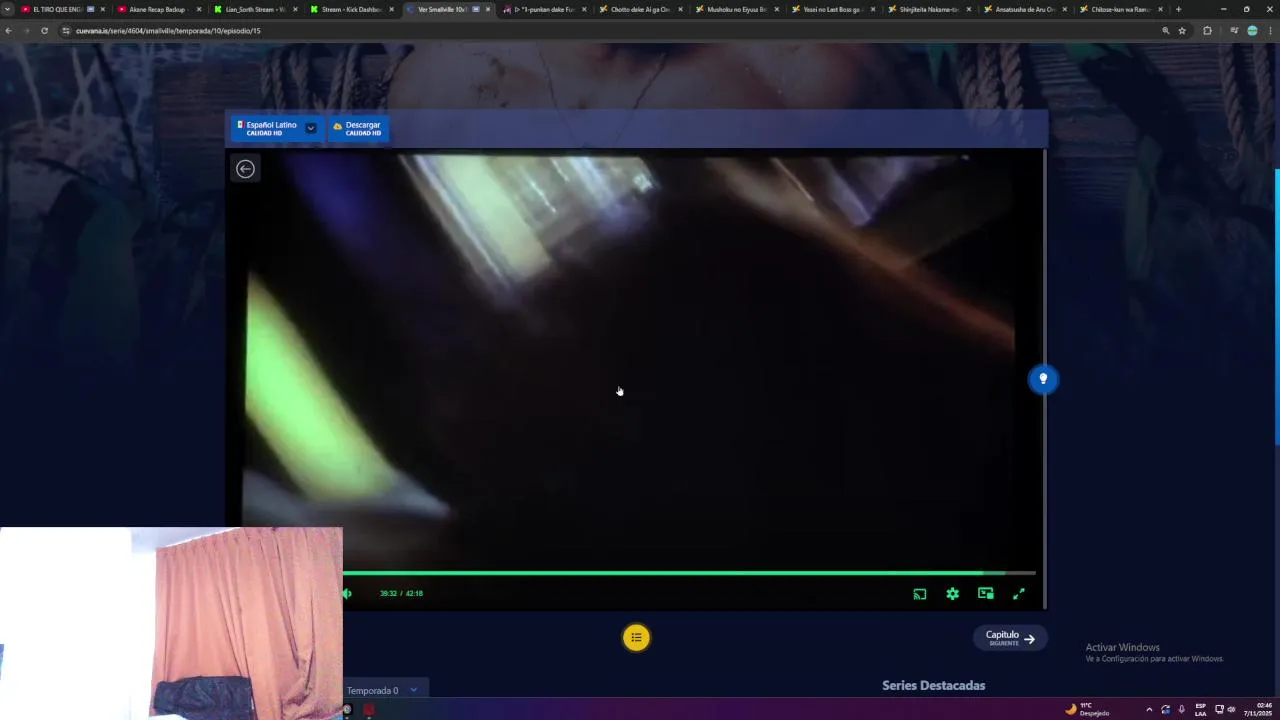Open a new browser tab
This screenshot has height=720, width=1280.
pos(1178,9)
